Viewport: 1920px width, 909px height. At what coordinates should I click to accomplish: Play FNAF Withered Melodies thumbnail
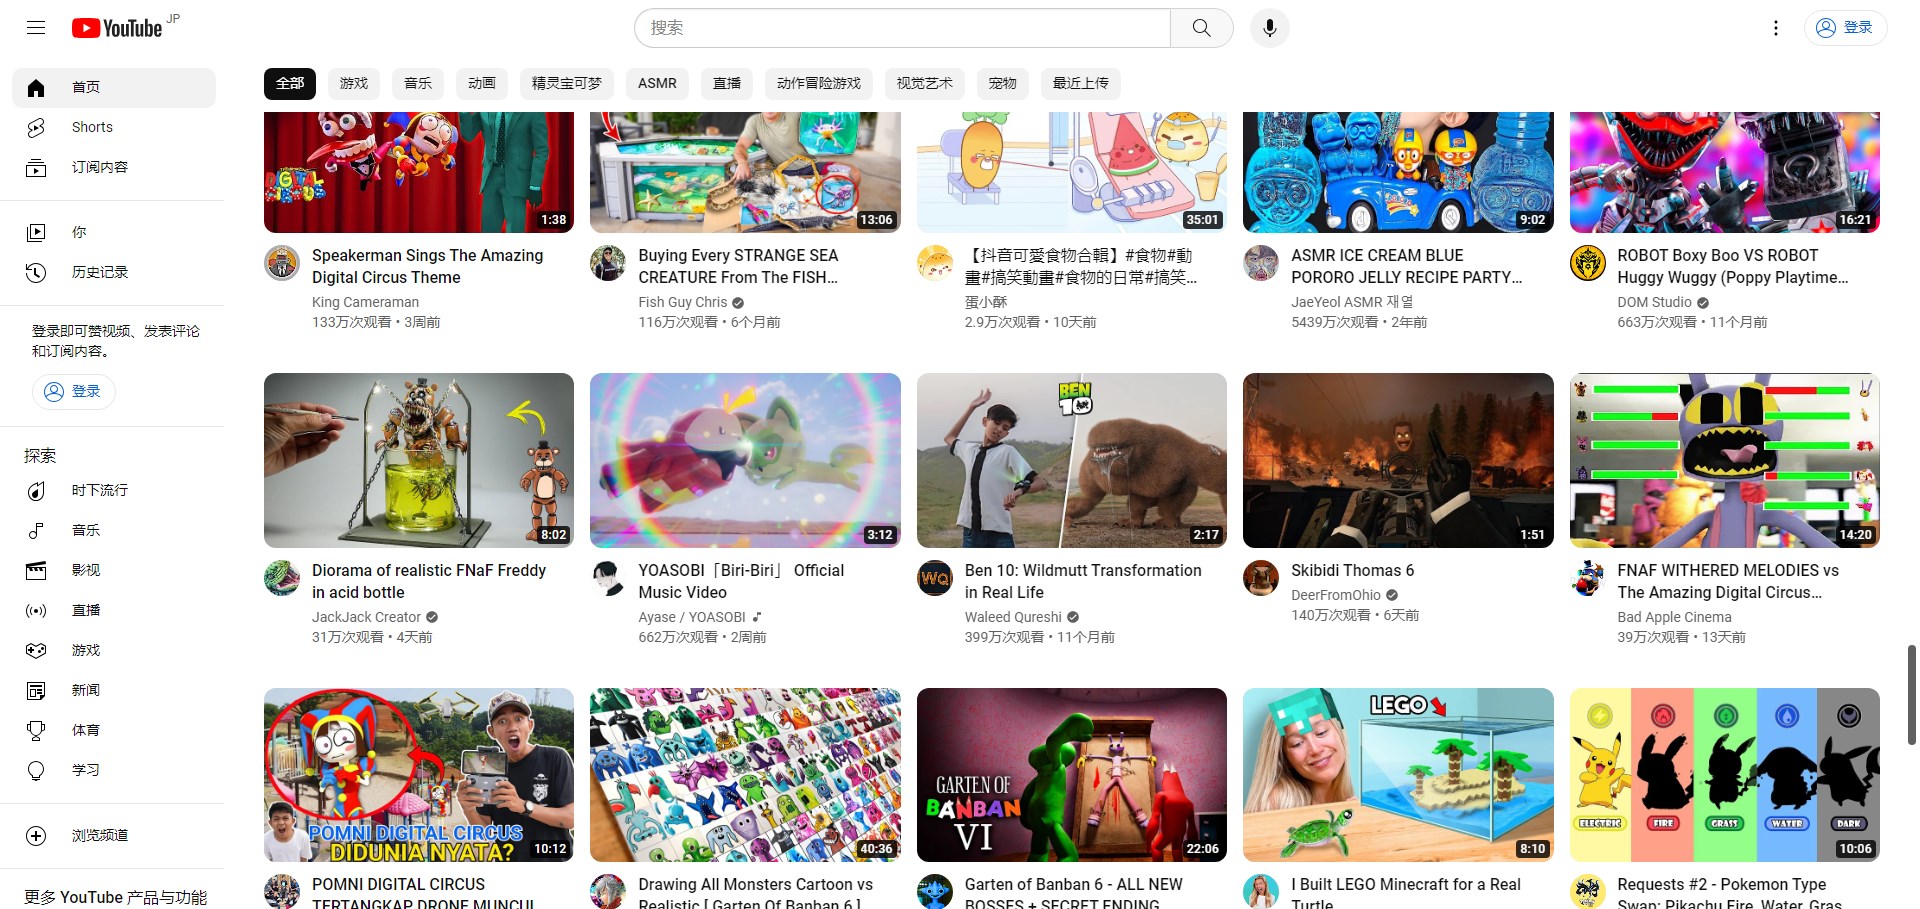tap(1725, 460)
